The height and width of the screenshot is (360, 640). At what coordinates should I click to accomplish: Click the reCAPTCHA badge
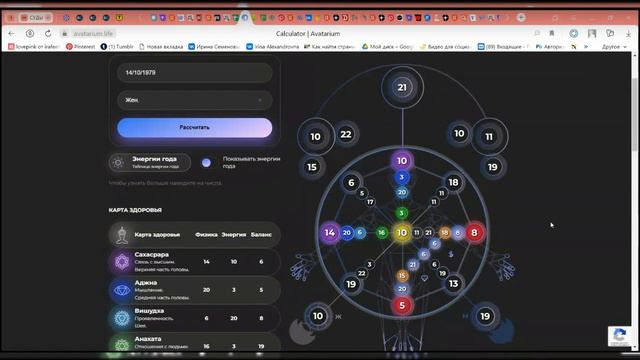point(620,336)
